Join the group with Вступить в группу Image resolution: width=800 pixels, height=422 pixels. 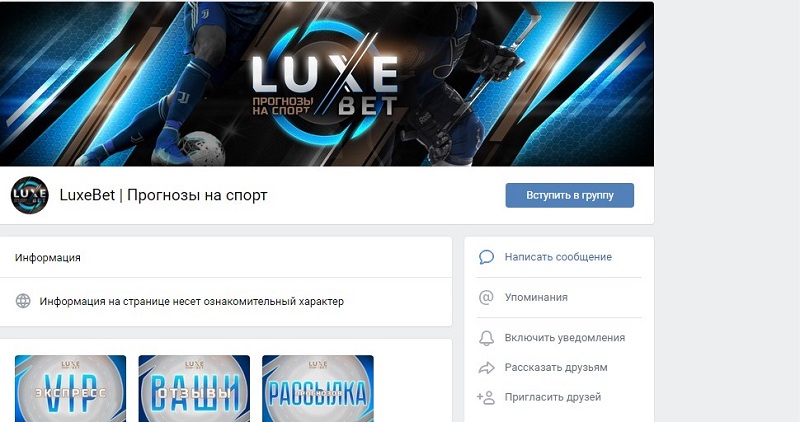click(x=569, y=195)
